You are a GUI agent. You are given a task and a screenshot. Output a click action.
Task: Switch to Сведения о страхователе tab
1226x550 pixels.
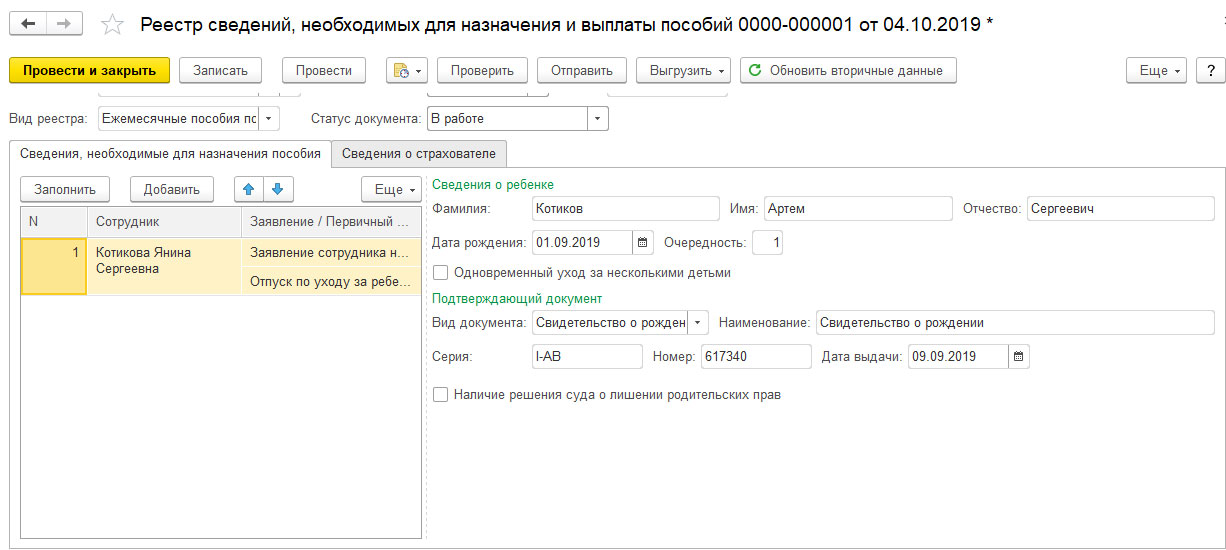tap(420, 153)
